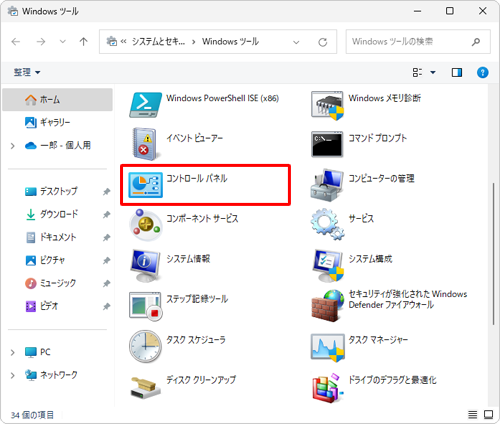Click the refresh button in address bar
Image resolution: width=500 pixels, height=424 pixels.
tap(322, 42)
